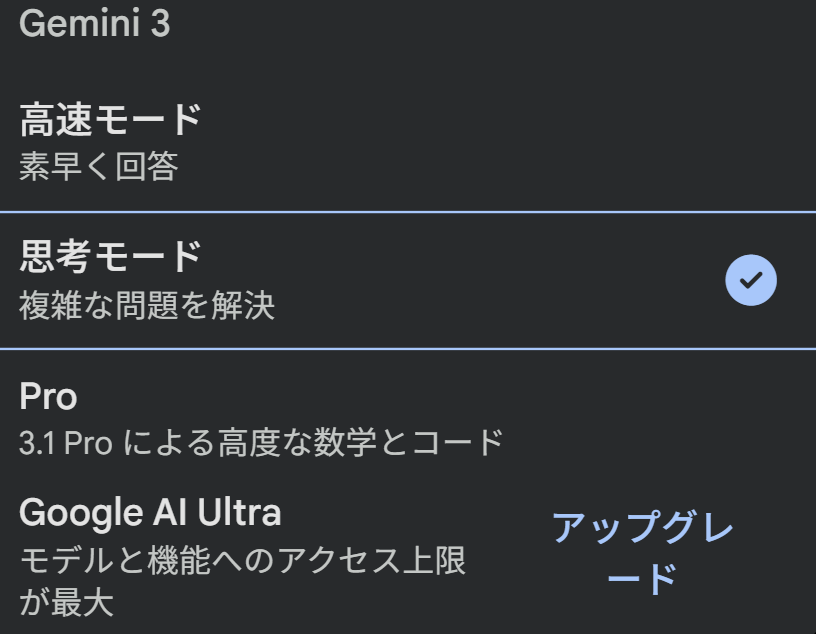
Task: Click the Pro label text
Action: tap(48, 396)
